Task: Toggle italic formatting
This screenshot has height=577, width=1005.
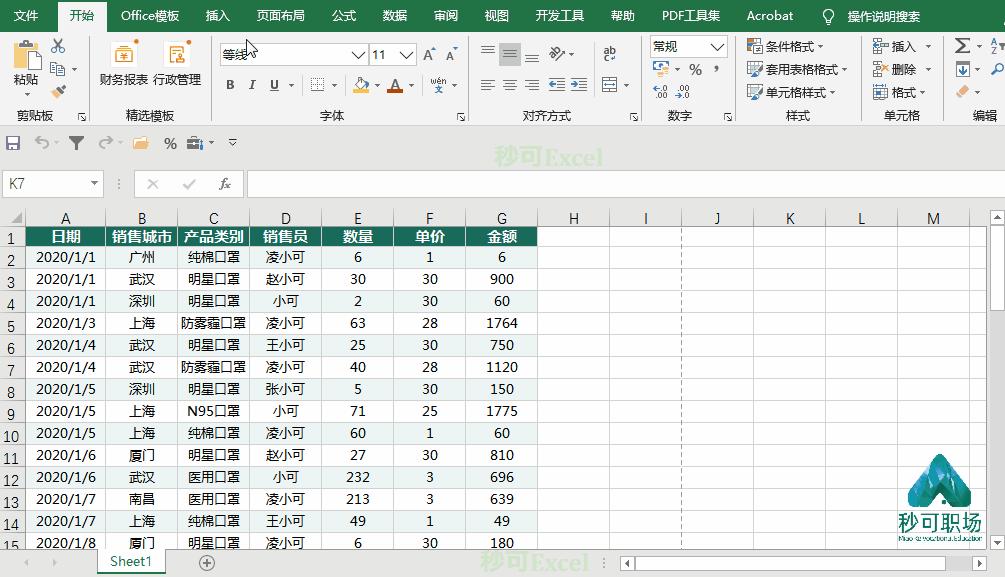Action: click(250, 85)
